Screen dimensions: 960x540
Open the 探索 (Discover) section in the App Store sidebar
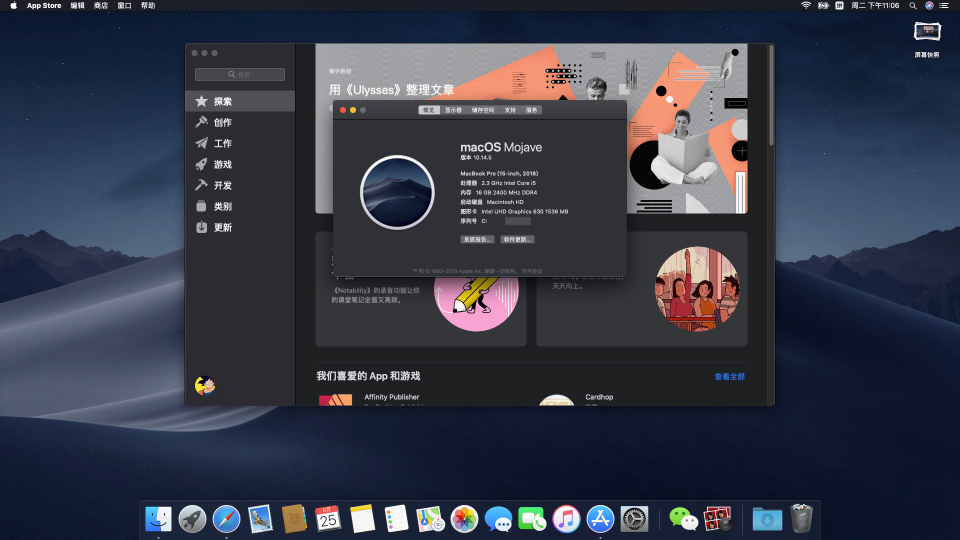pyautogui.click(x=240, y=101)
